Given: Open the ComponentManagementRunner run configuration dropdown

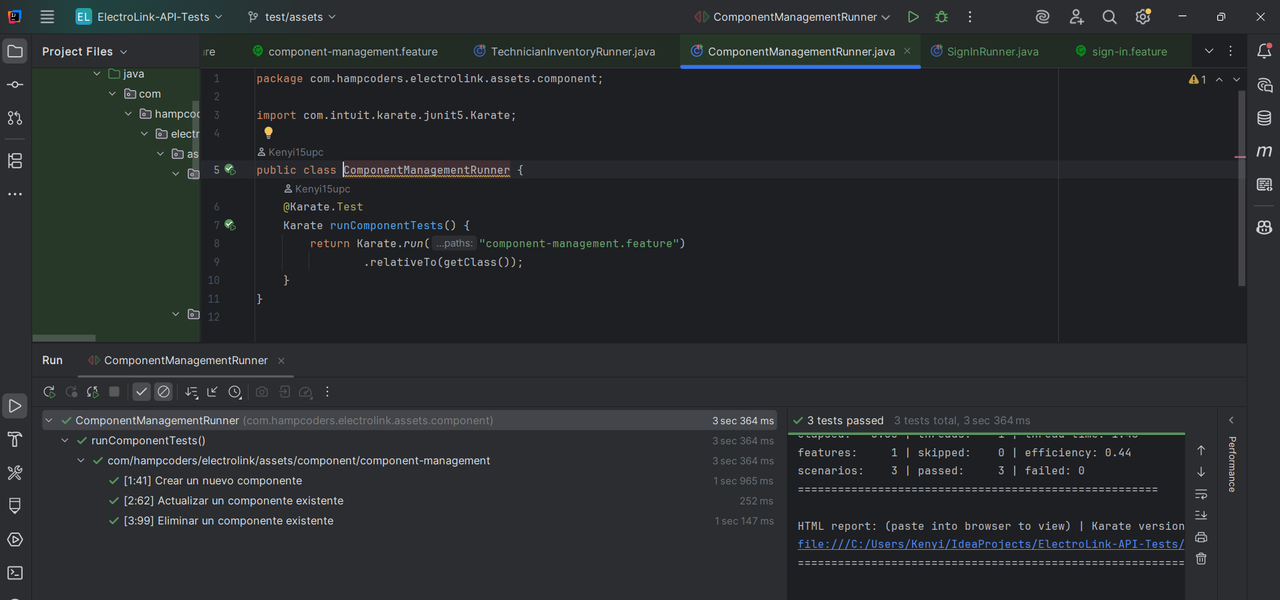Looking at the screenshot, I should [x=792, y=17].
